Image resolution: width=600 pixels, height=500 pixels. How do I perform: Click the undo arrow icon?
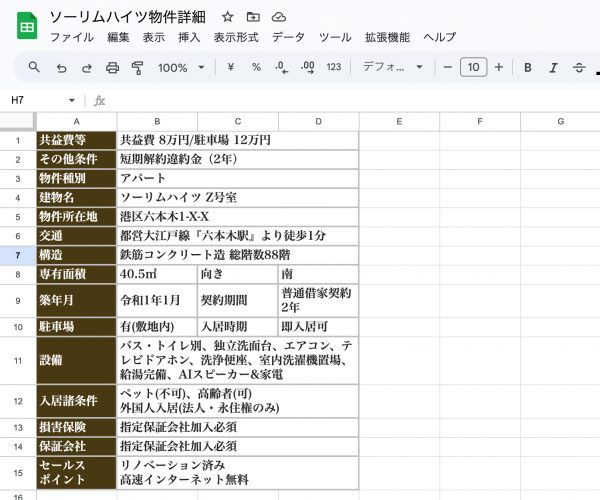pos(61,67)
